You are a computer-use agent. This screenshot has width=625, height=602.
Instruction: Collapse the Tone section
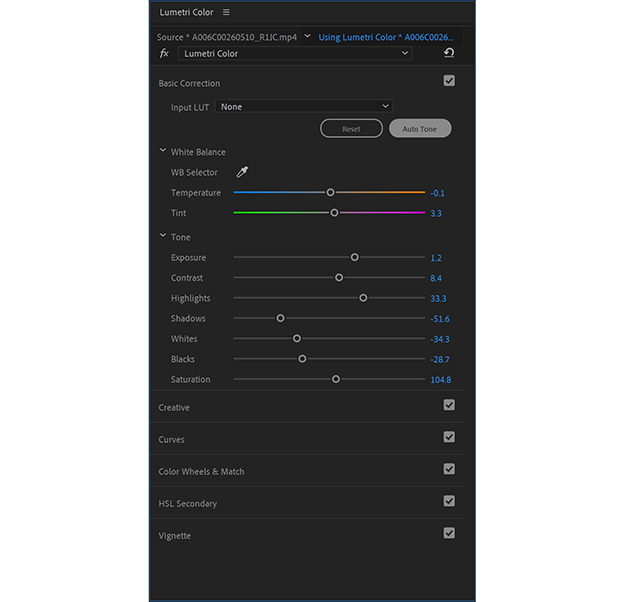[163, 237]
